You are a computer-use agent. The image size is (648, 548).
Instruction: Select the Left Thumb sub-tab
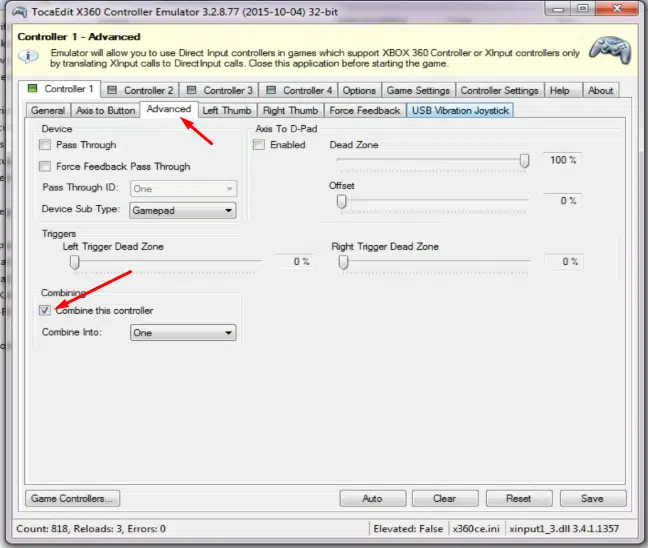(x=227, y=110)
